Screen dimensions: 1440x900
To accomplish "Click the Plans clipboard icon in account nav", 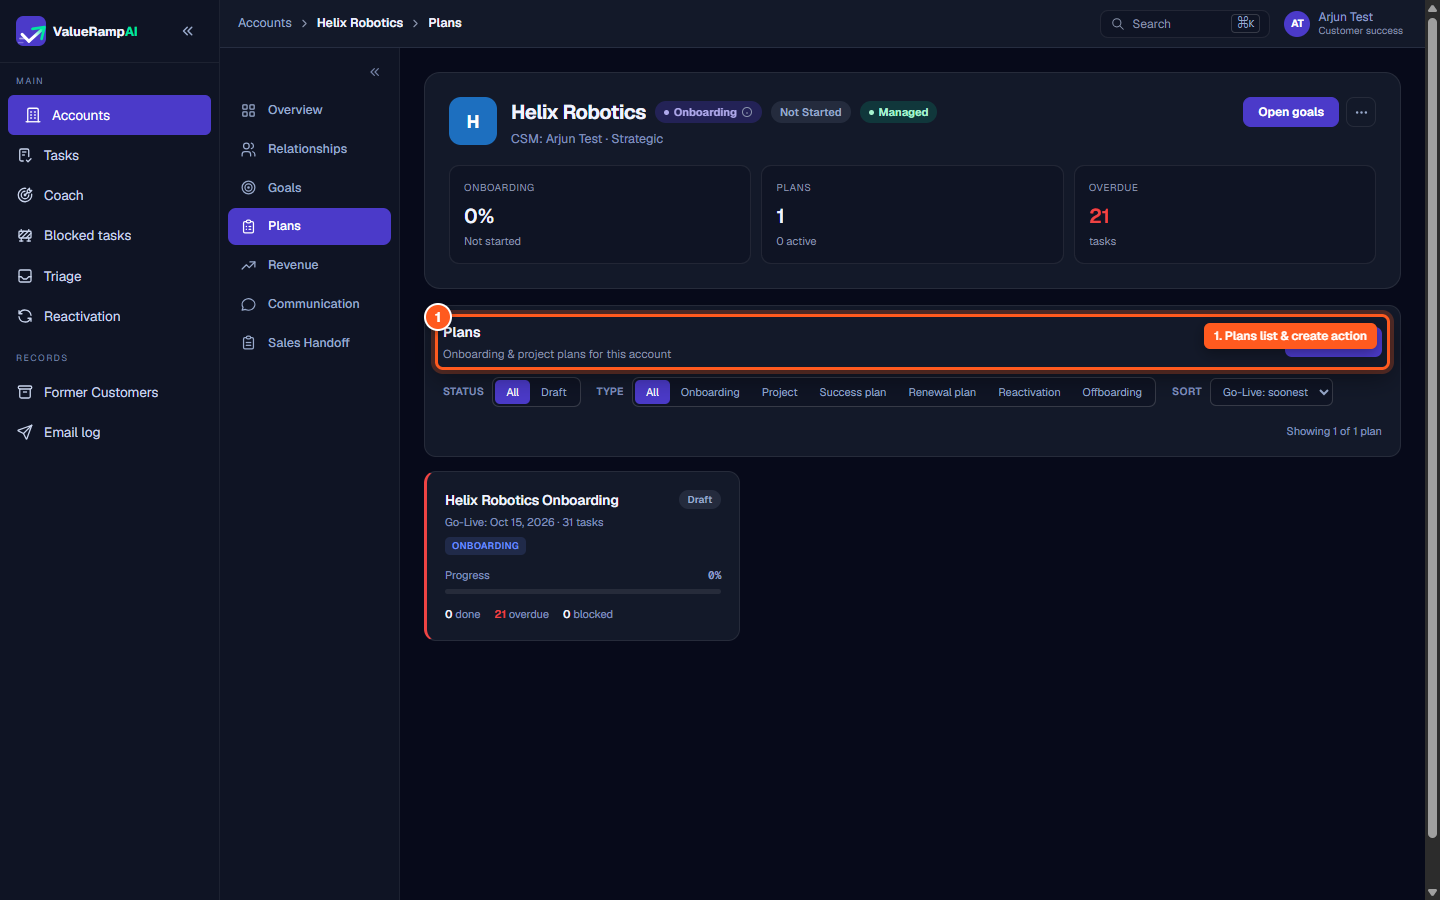I will (x=249, y=226).
